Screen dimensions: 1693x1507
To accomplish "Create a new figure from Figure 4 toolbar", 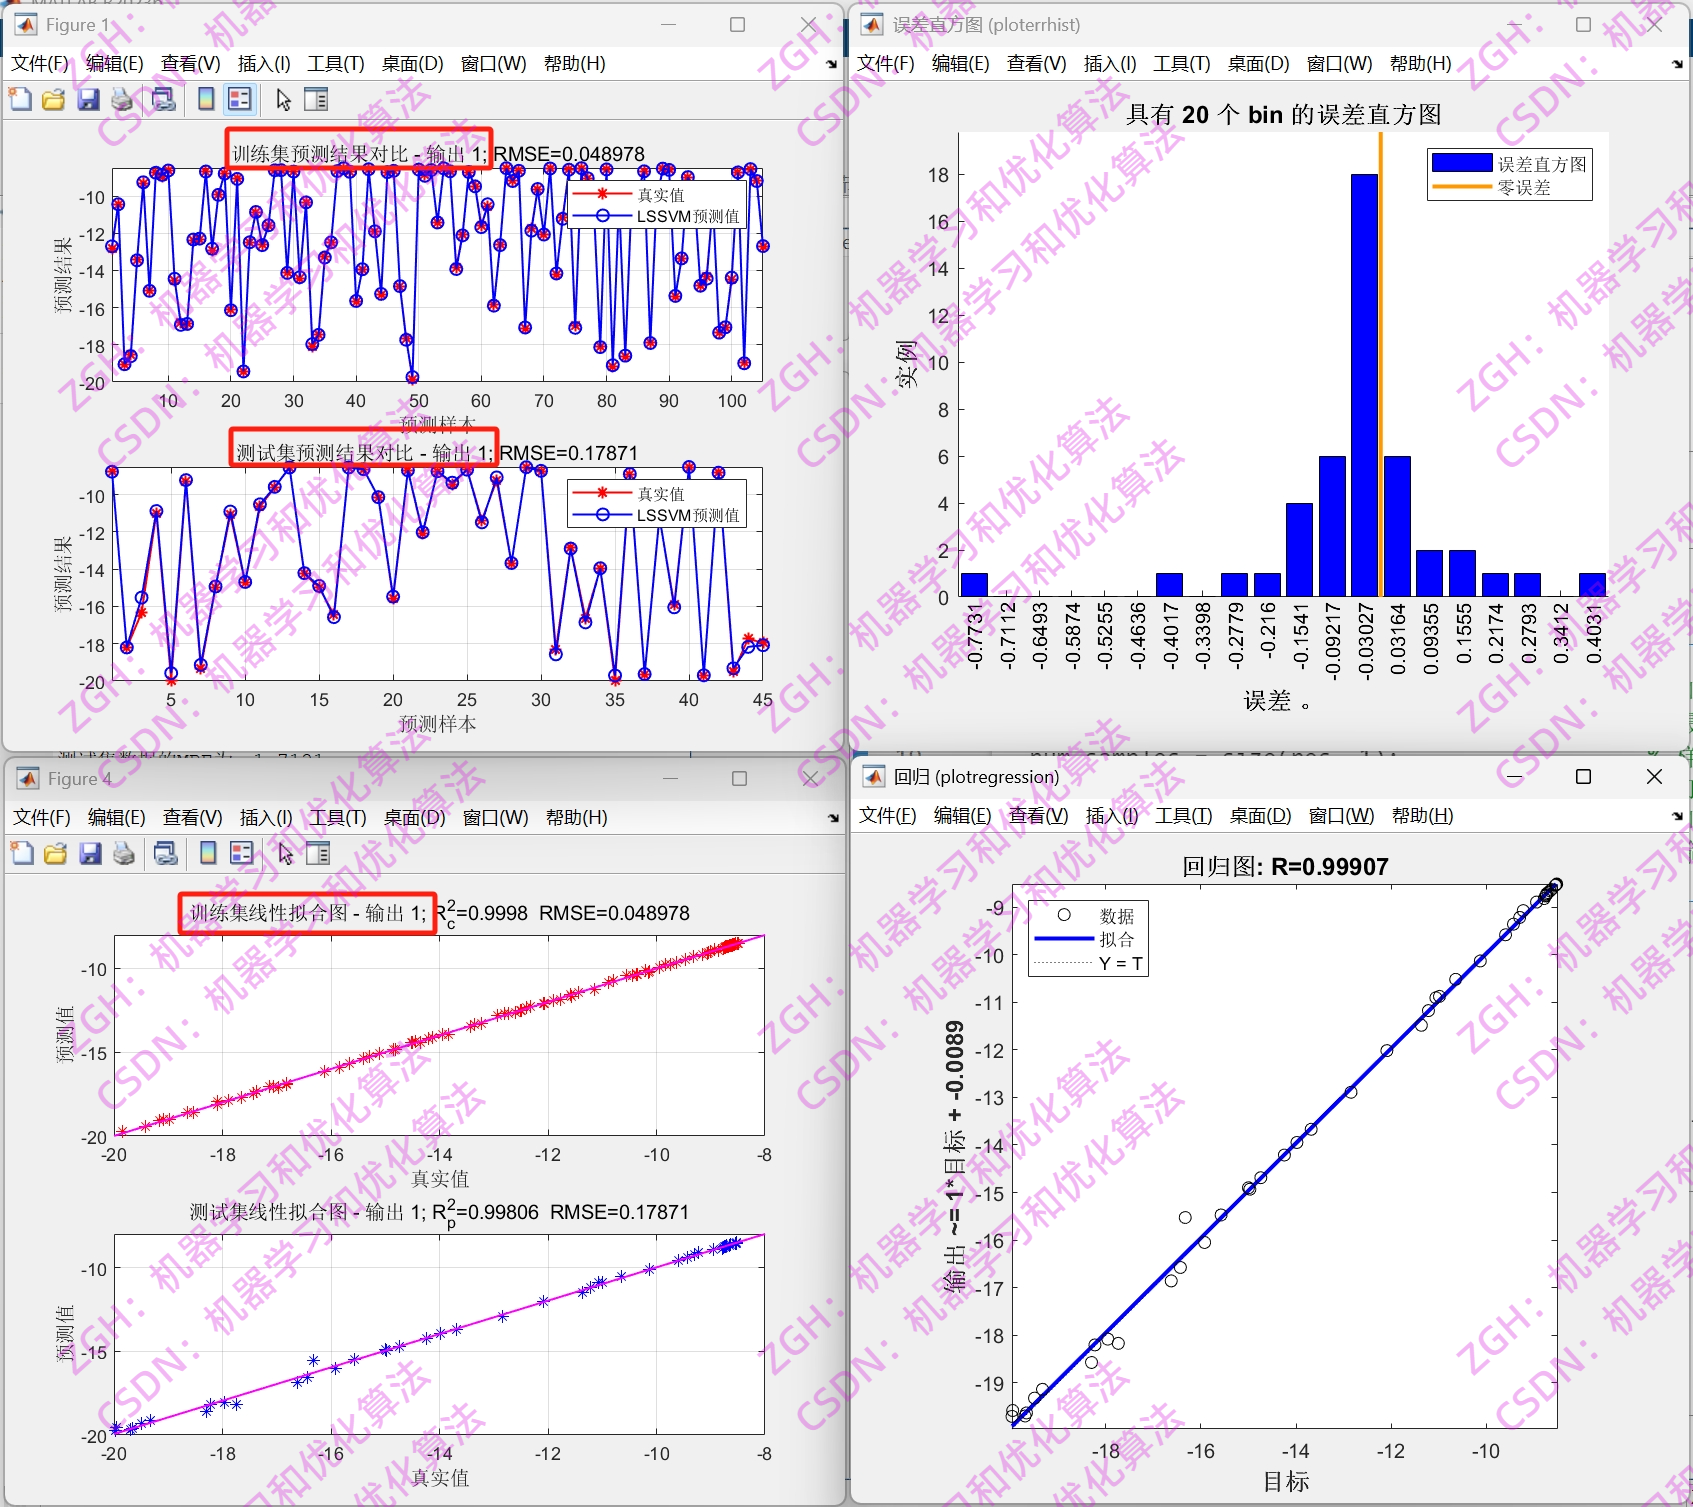I will 22,854.
